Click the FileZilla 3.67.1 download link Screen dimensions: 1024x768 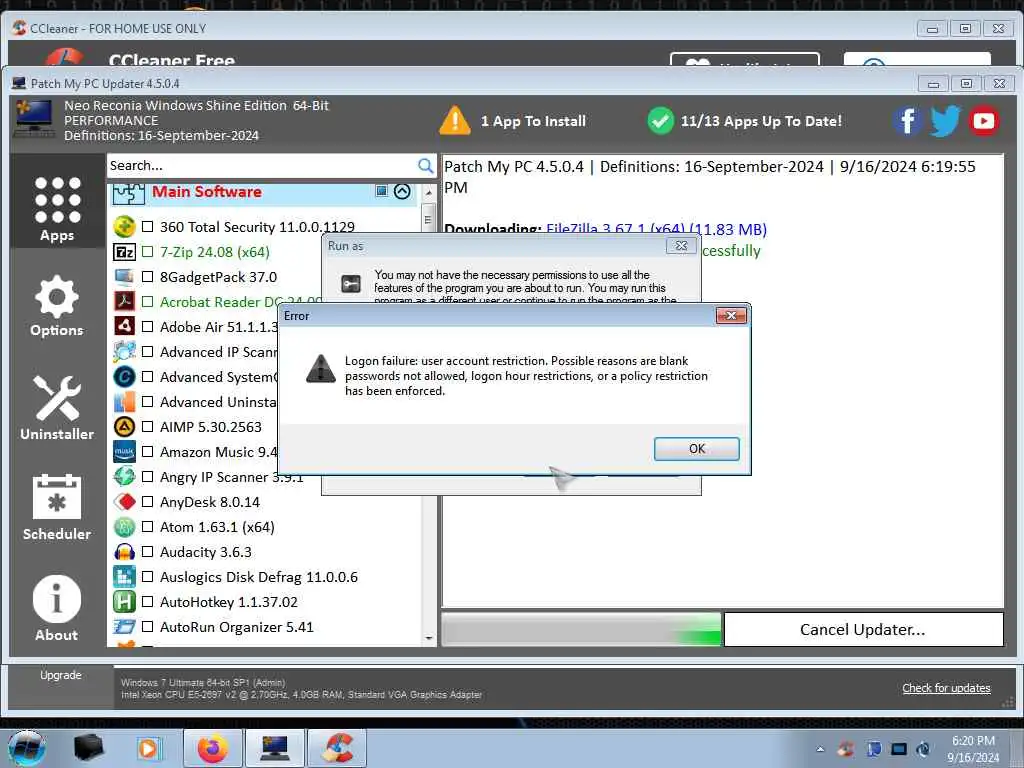pyautogui.click(x=656, y=229)
